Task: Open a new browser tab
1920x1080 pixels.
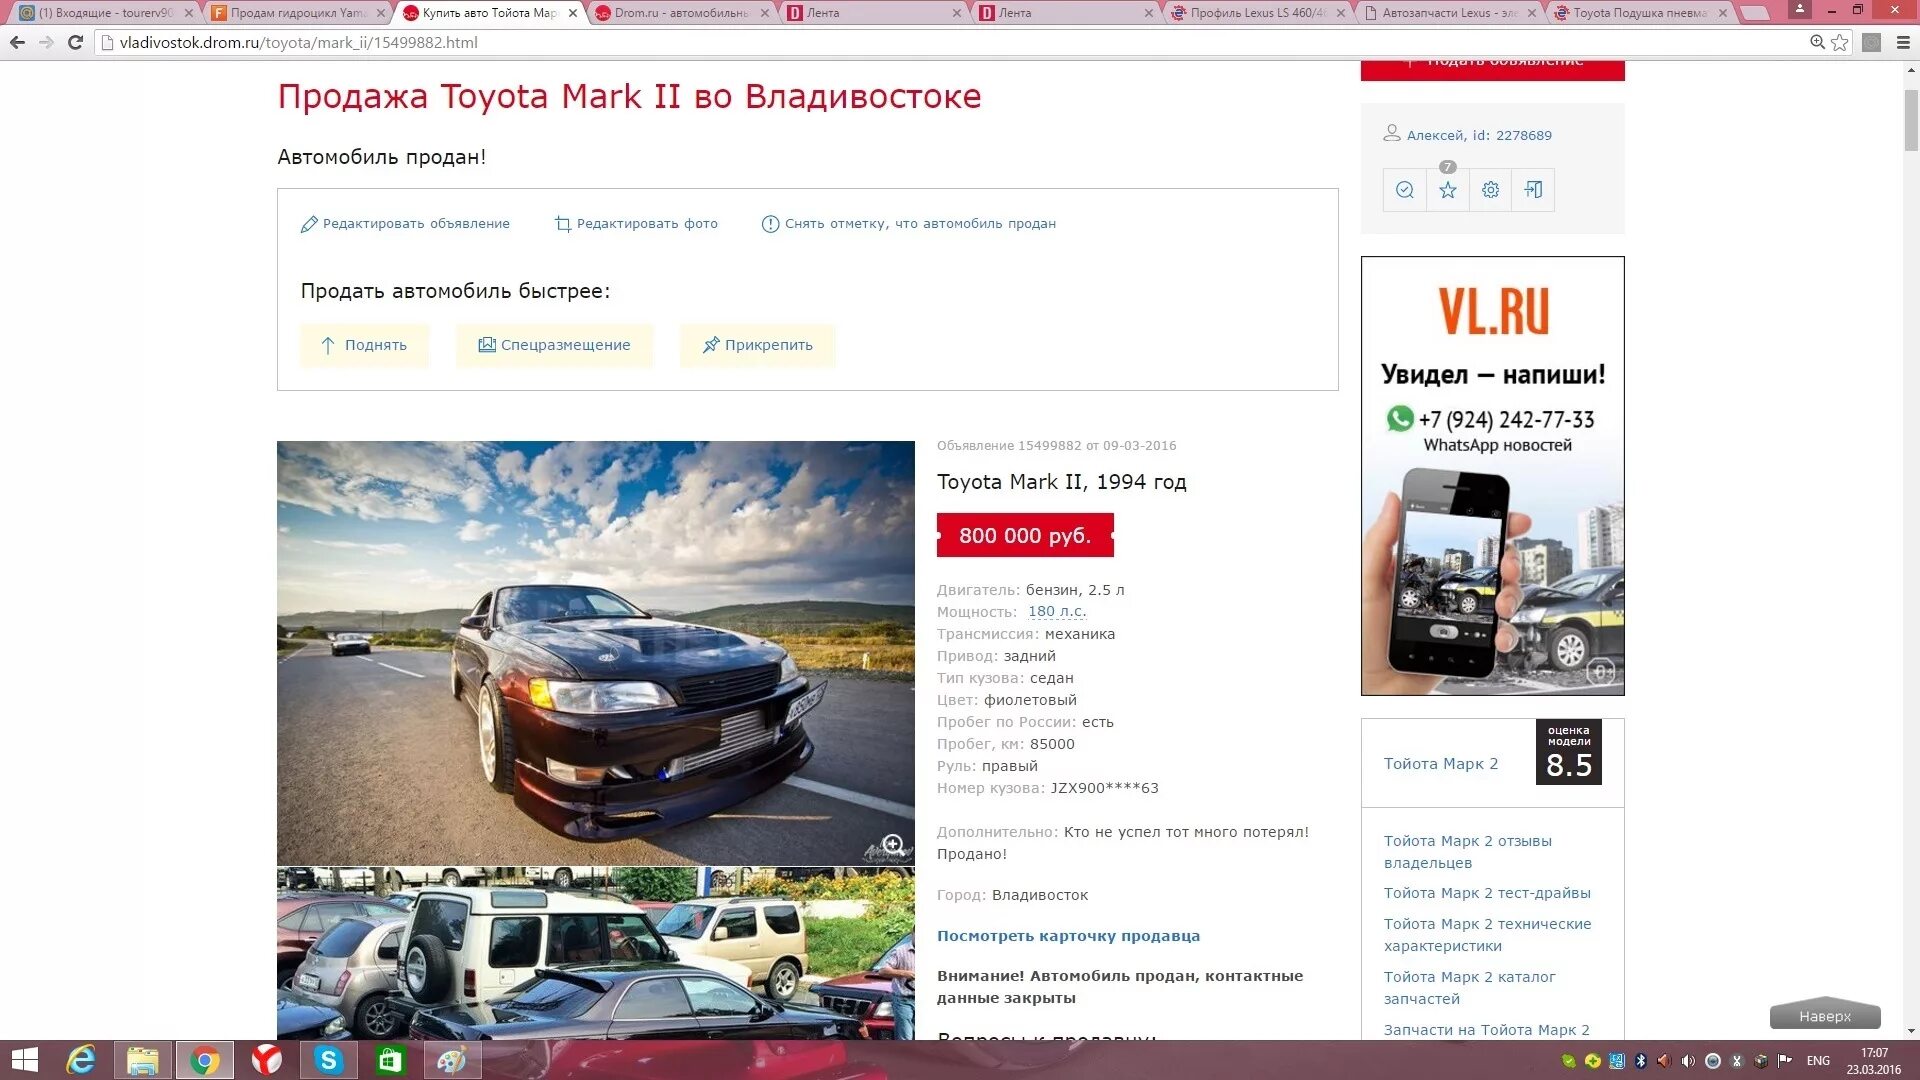Action: point(1755,13)
